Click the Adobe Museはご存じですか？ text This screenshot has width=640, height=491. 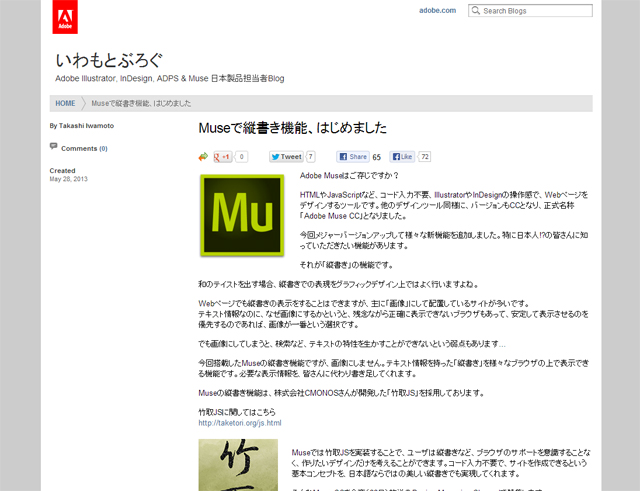click(349, 176)
